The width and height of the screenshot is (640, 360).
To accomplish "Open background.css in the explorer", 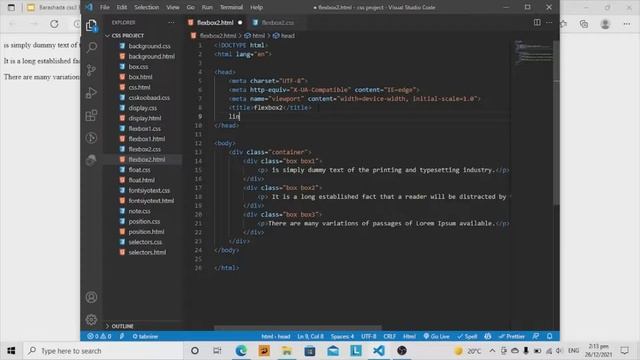I will [149, 46].
